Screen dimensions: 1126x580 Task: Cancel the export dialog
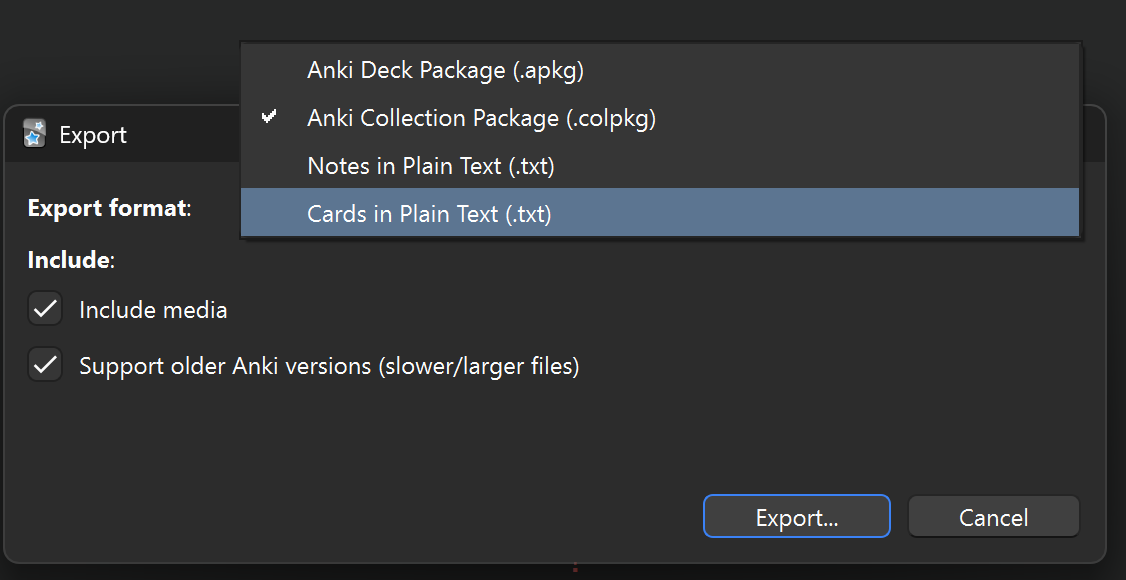993,517
